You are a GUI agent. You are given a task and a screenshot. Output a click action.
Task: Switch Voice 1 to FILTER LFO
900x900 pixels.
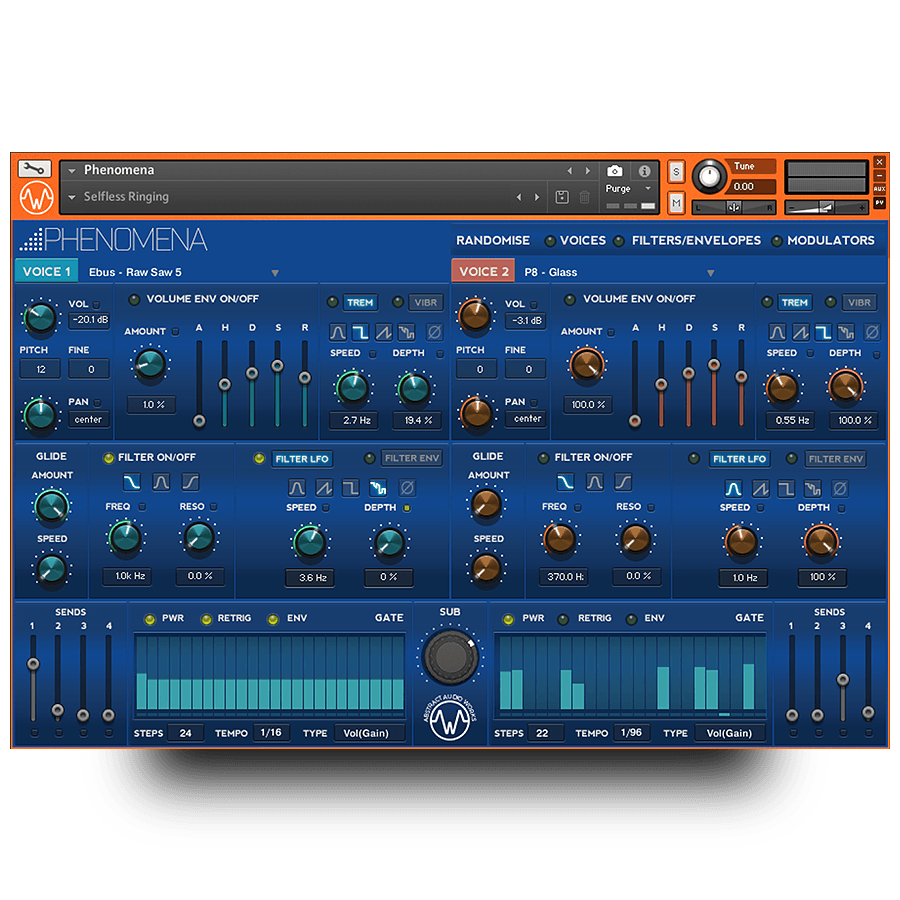(x=302, y=459)
